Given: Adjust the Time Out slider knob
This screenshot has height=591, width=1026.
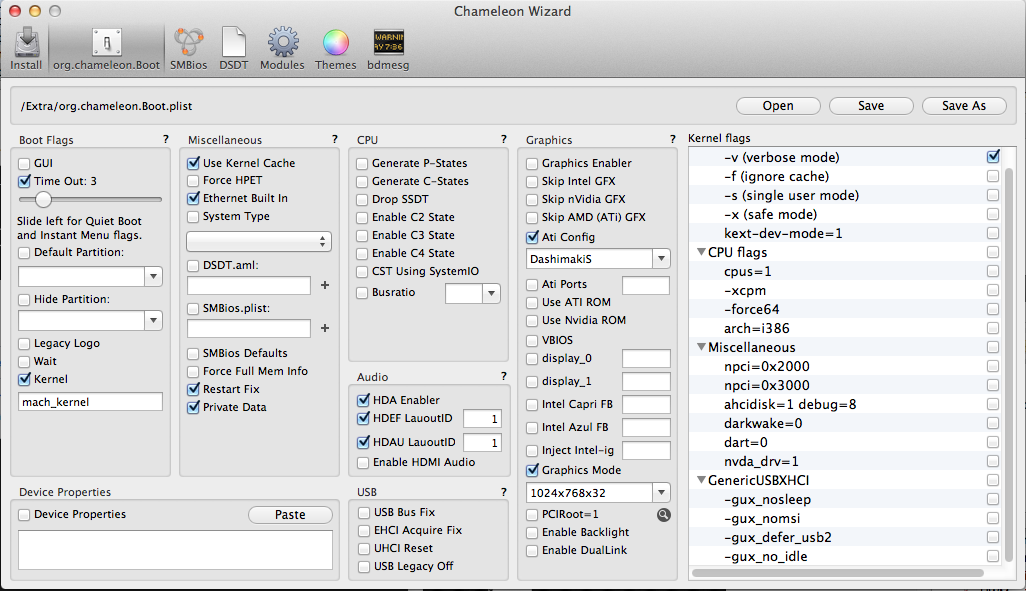Looking at the screenshot, I should 43,199.
